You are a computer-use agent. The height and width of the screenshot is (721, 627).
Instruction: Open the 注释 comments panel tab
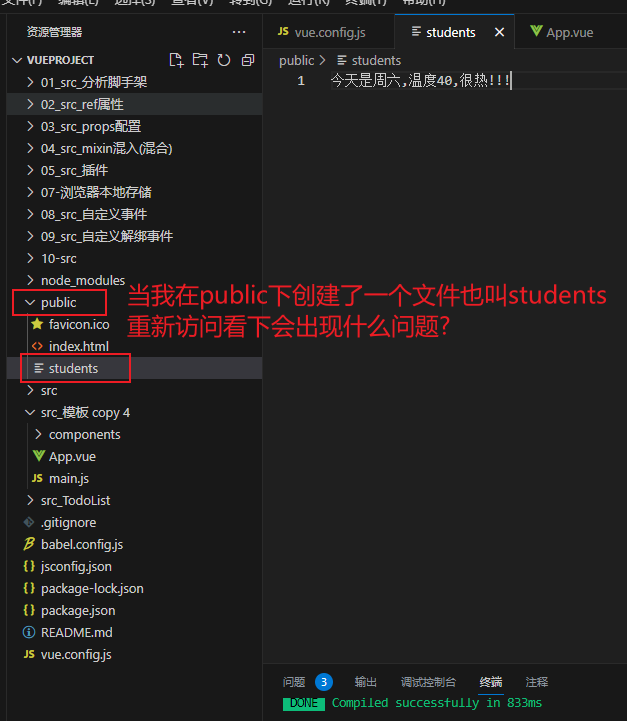(536, 682)
